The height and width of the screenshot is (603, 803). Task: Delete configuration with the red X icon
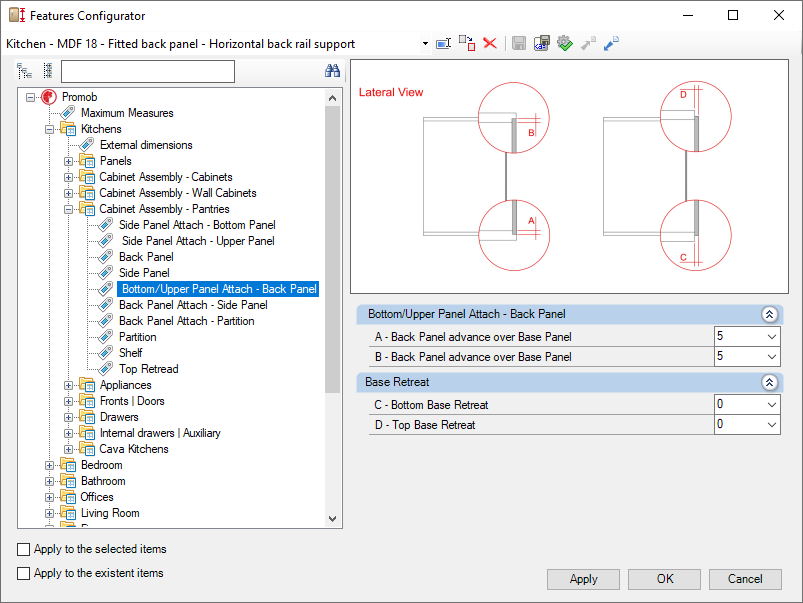[490, 43]
